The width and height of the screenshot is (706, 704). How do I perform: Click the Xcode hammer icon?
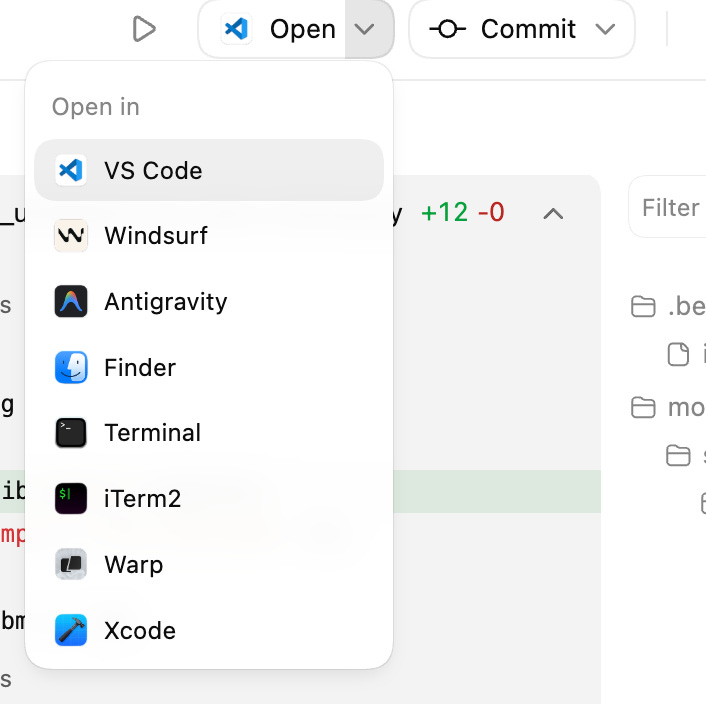(71, 630)
